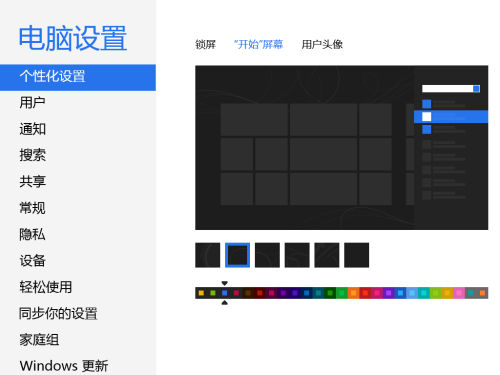Pick the light sky blue color swatch
The width and height of the screenshot is (500, 375).
tap(412, 293)
